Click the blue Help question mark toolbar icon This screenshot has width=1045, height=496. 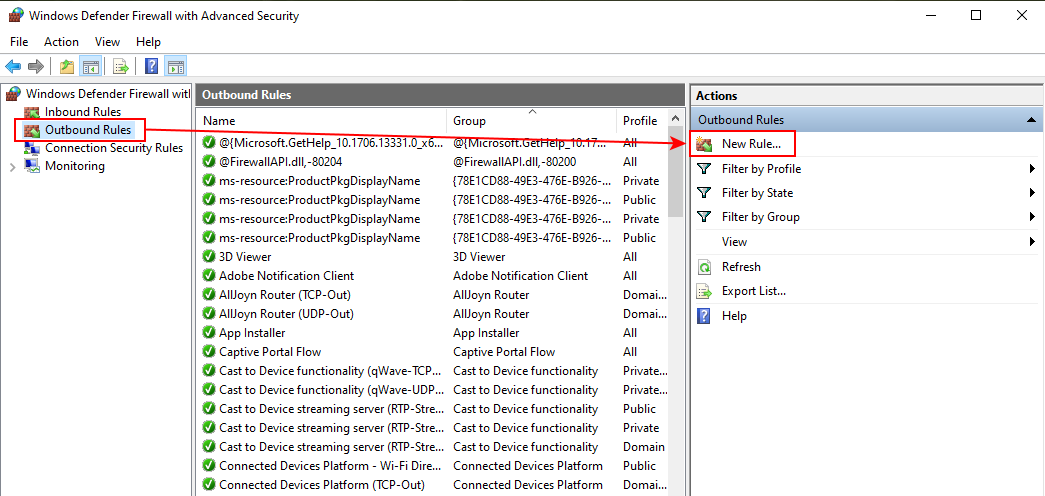point(152,66)
